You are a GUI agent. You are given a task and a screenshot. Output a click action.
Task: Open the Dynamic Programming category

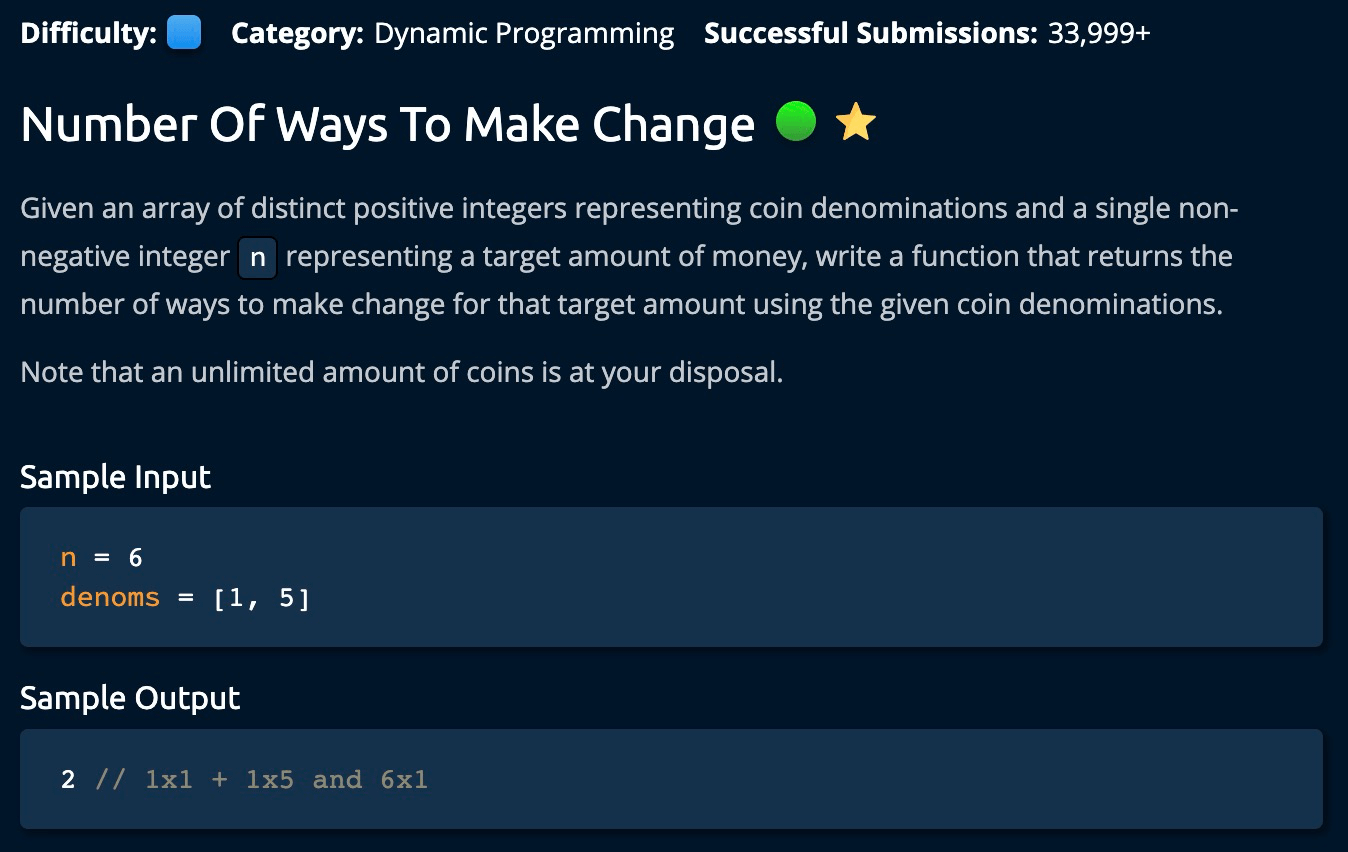tap(524, 34)
